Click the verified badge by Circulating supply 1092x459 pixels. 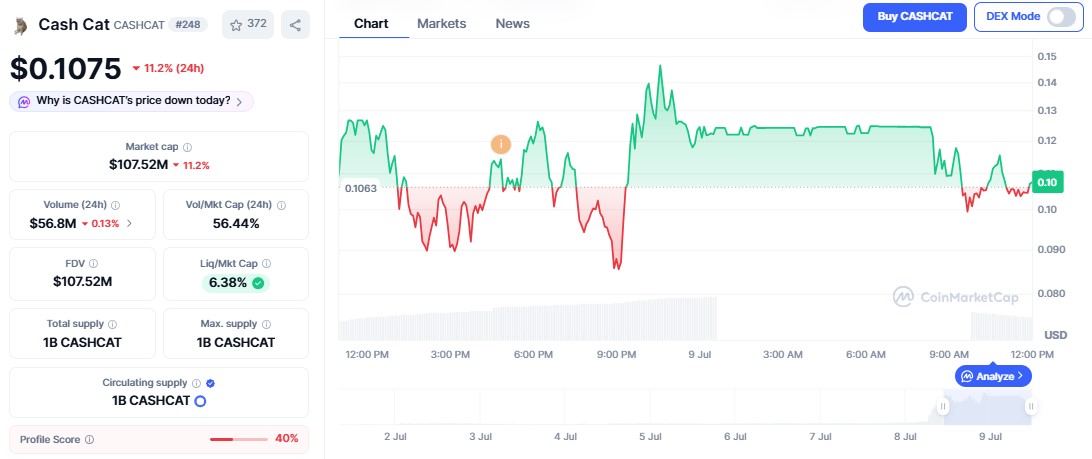tap(210, 383)
